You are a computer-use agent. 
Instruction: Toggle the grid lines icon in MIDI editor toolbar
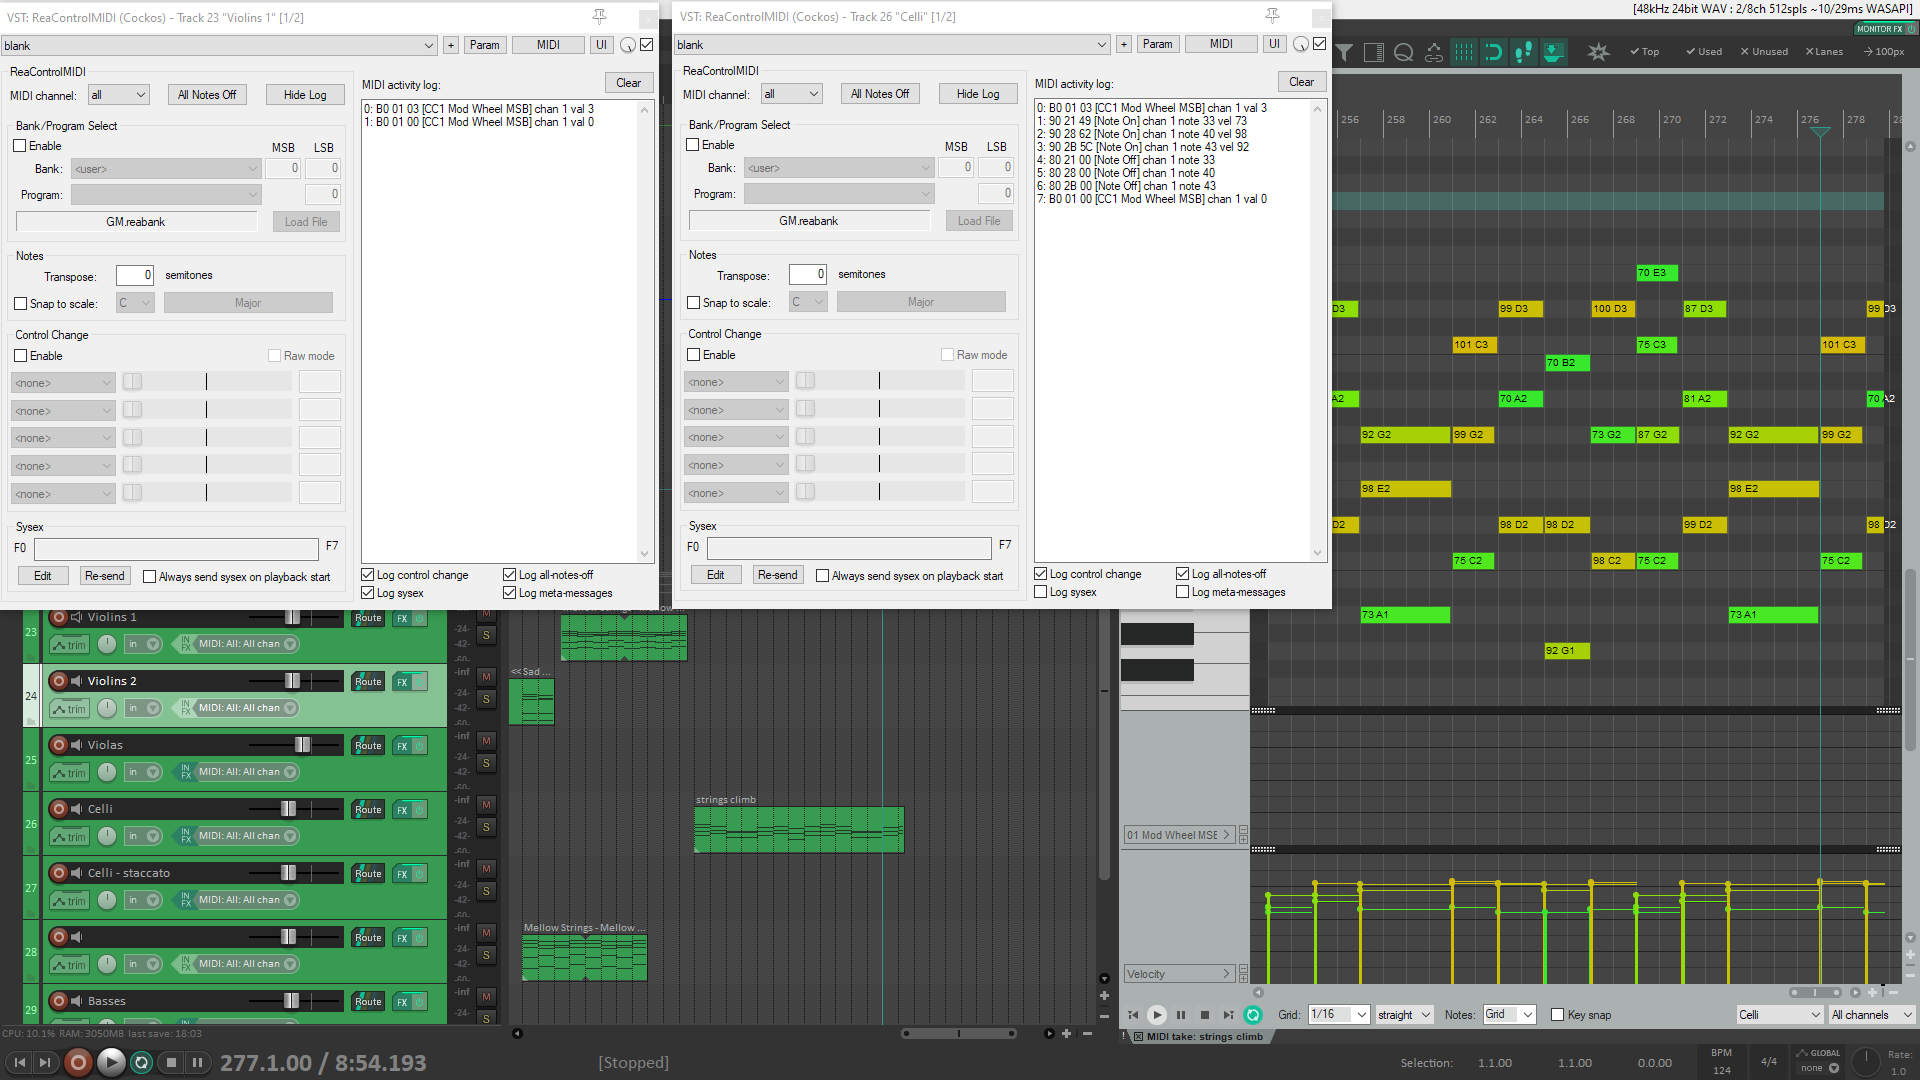tap(1463, 52)
